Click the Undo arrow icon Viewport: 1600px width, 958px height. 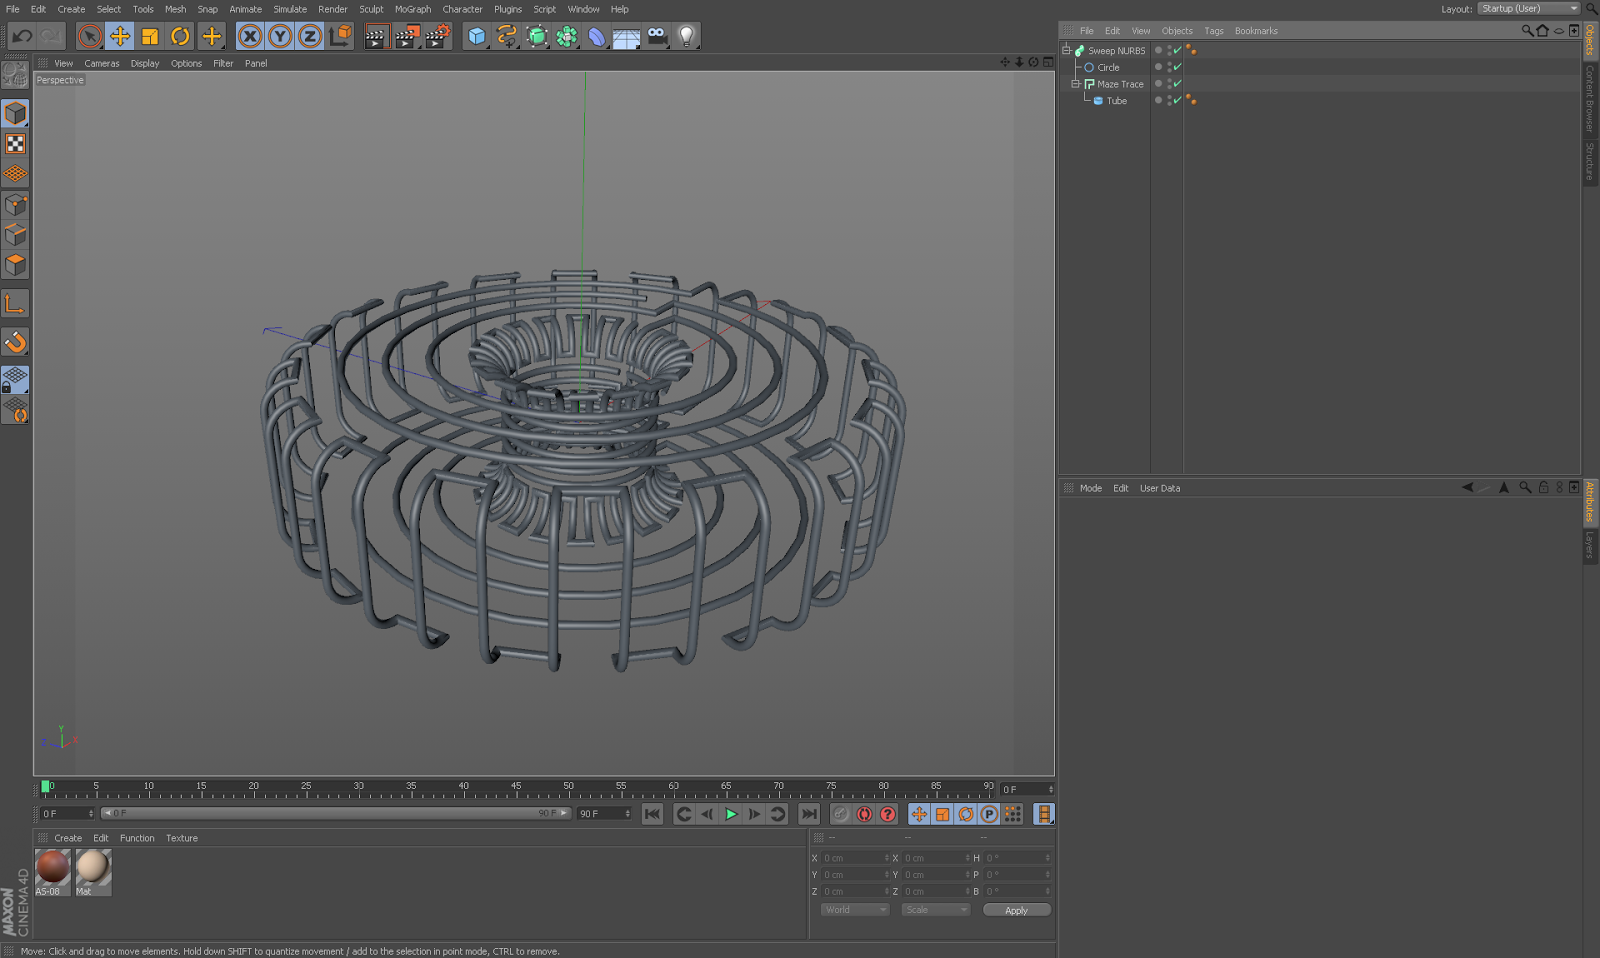[x=22, y=37]
